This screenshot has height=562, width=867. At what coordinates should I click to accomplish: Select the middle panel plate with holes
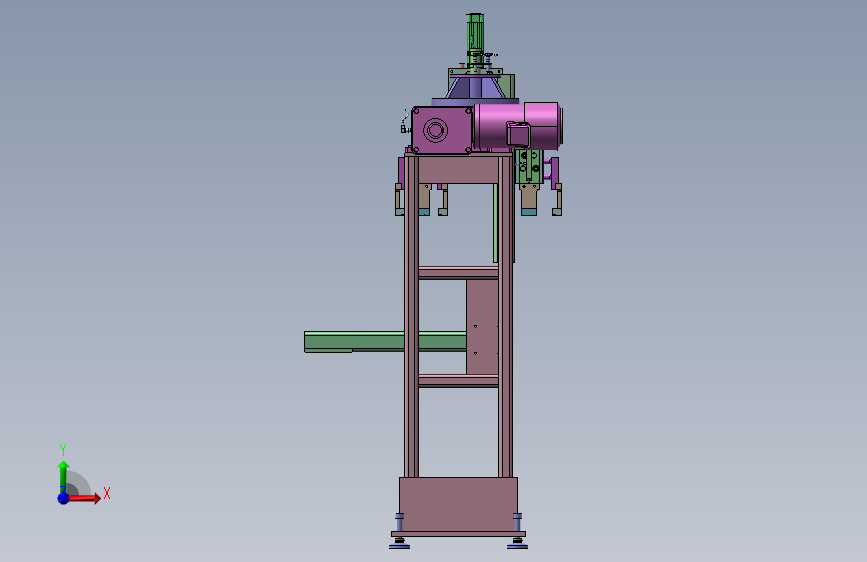click(482, 327)
